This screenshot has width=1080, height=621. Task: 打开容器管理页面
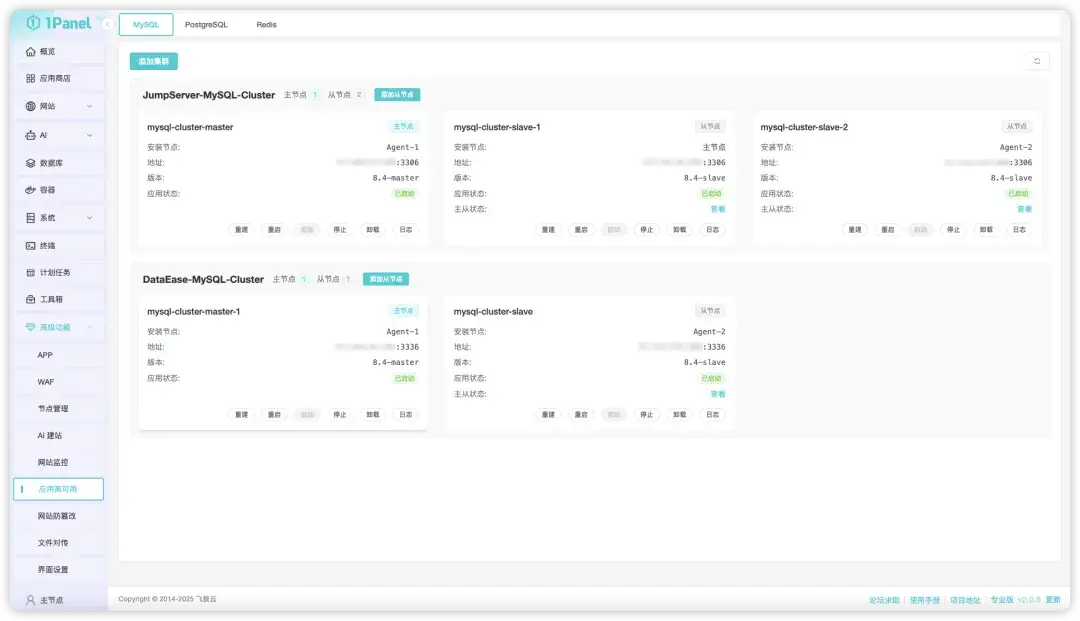tap(46, 189)
